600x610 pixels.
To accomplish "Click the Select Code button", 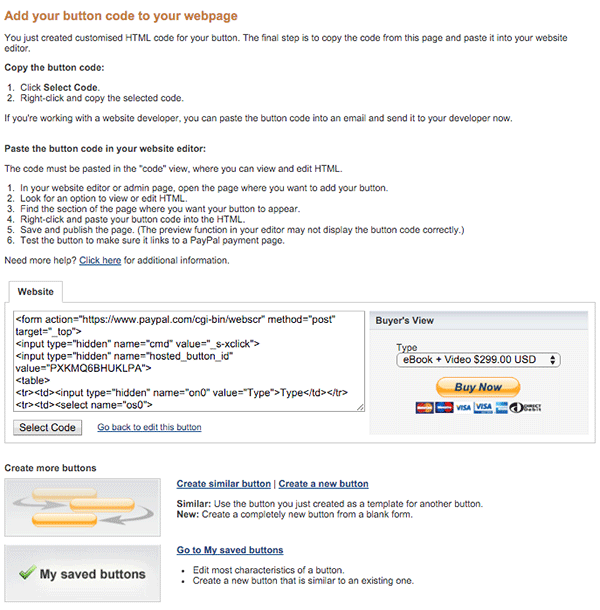I will coord(47,428).
